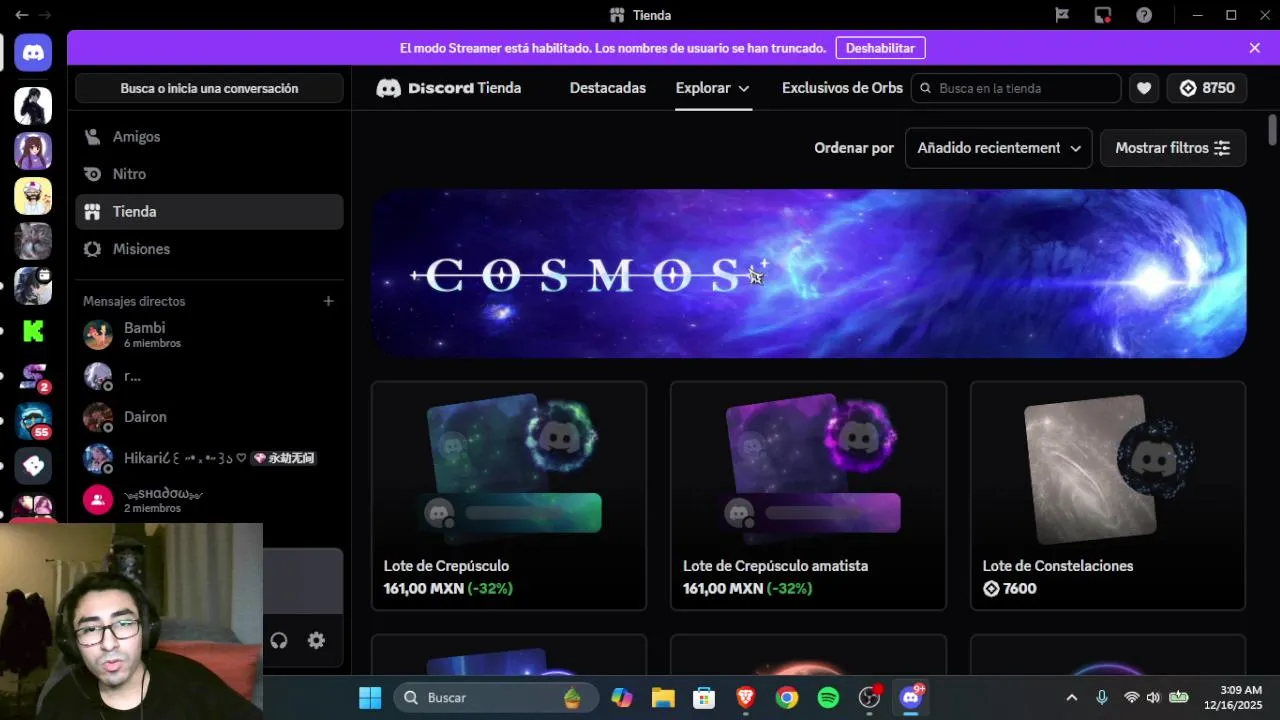Disable Streamer mode with Deshabilitar button
The width and height of the screenshot is (1280, 720).
point(880,48)
